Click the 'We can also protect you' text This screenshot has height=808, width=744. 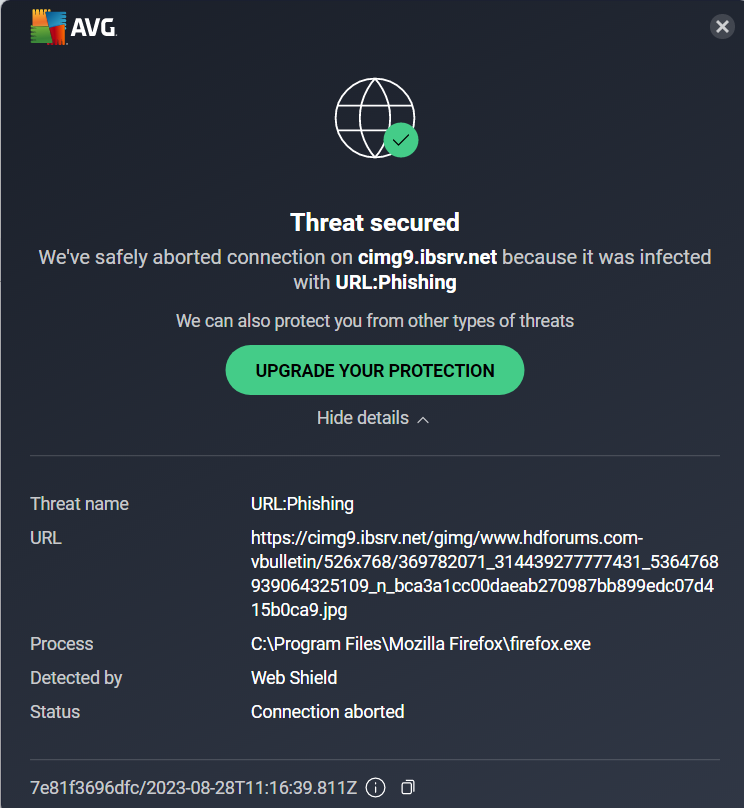click(x=375, y=321)
